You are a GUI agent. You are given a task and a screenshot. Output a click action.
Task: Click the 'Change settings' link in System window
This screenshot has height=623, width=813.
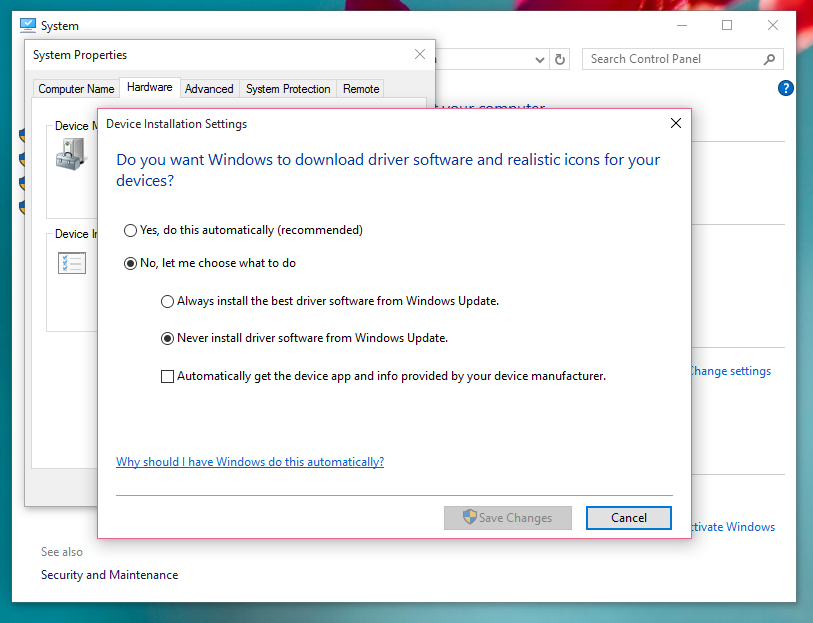coord(730,371)
